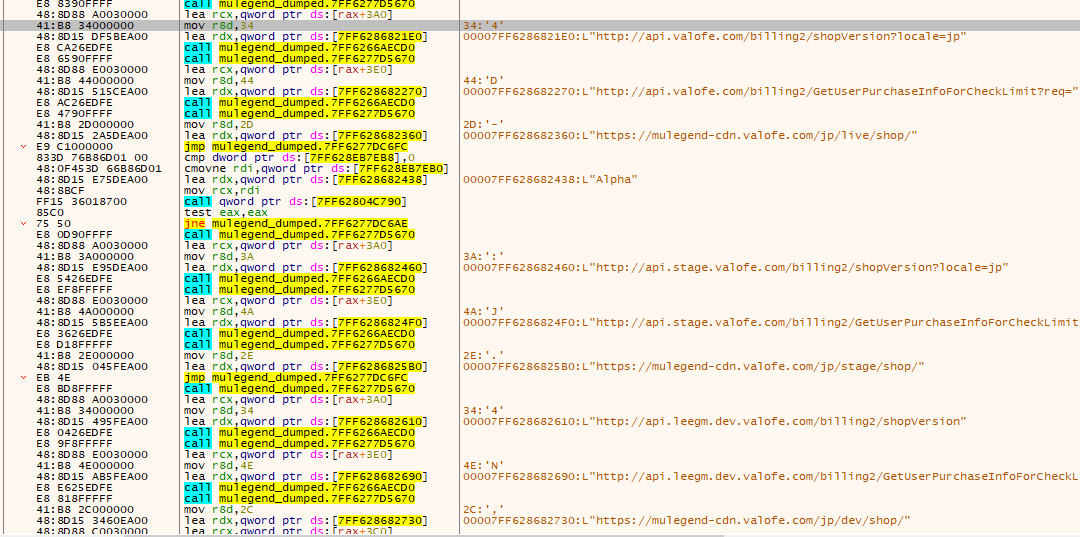Select the opcode bytes E8 818FFFFF
This screenshot has height=537, width=1080.
coord(74,499)
